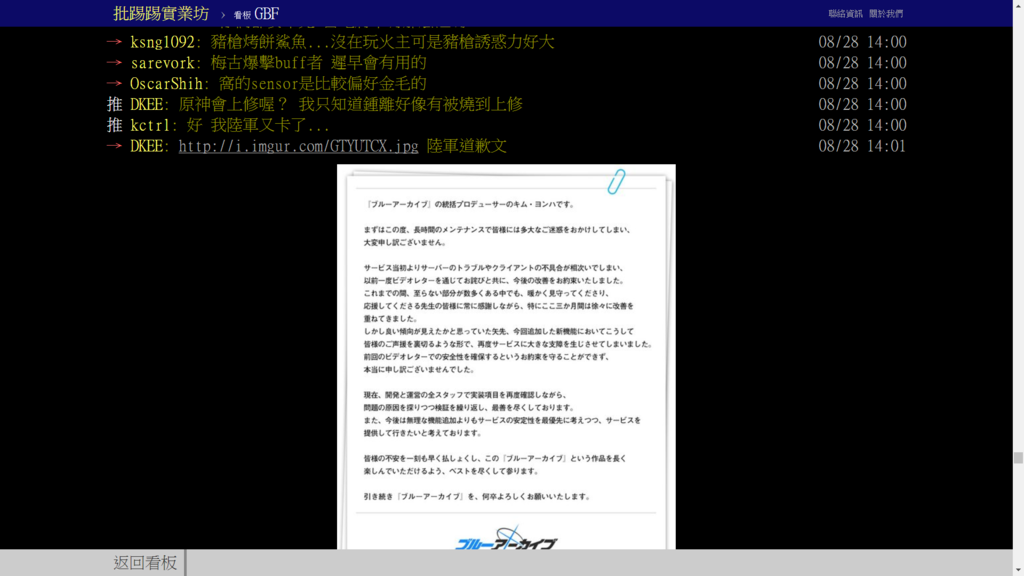
Task: Go to the 看板 GBF board link
Action: [x=257, y=14]
